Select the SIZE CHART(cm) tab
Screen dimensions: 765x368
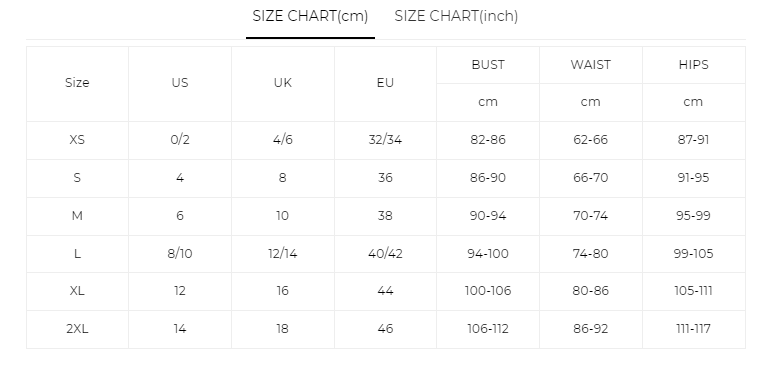[x=310, y=17]
